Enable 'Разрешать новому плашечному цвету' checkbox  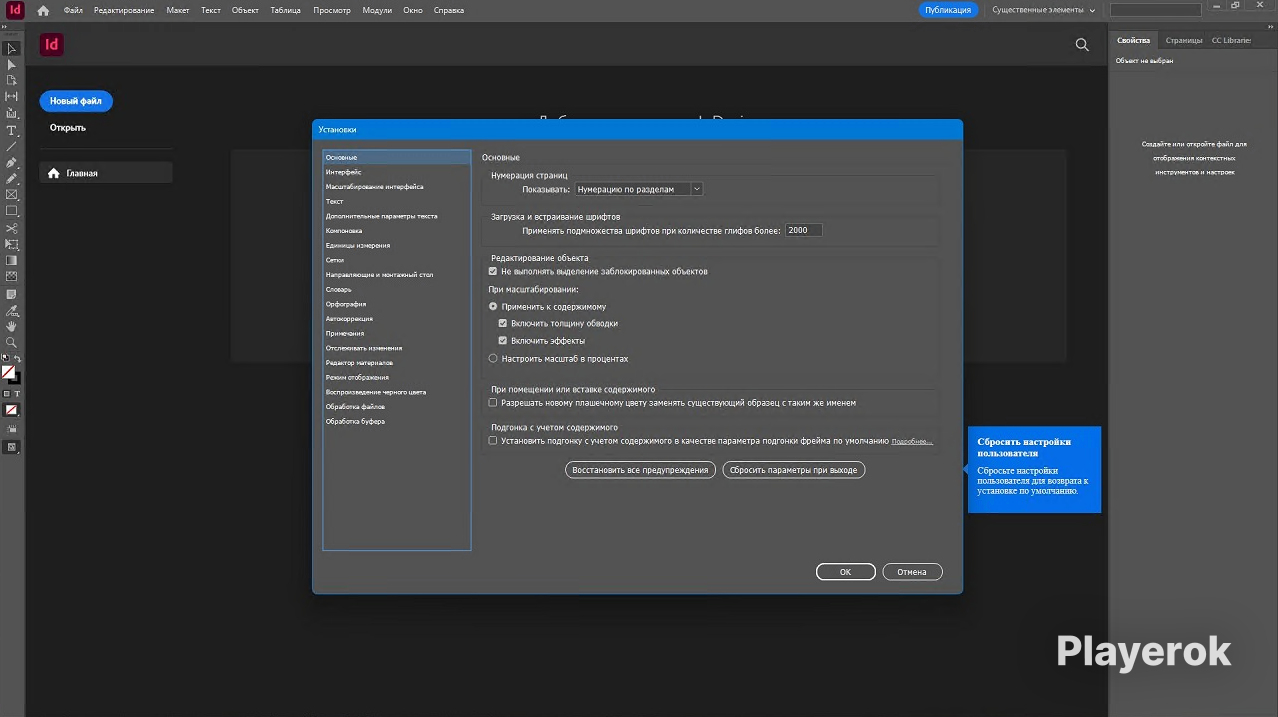tap(493, 403)
